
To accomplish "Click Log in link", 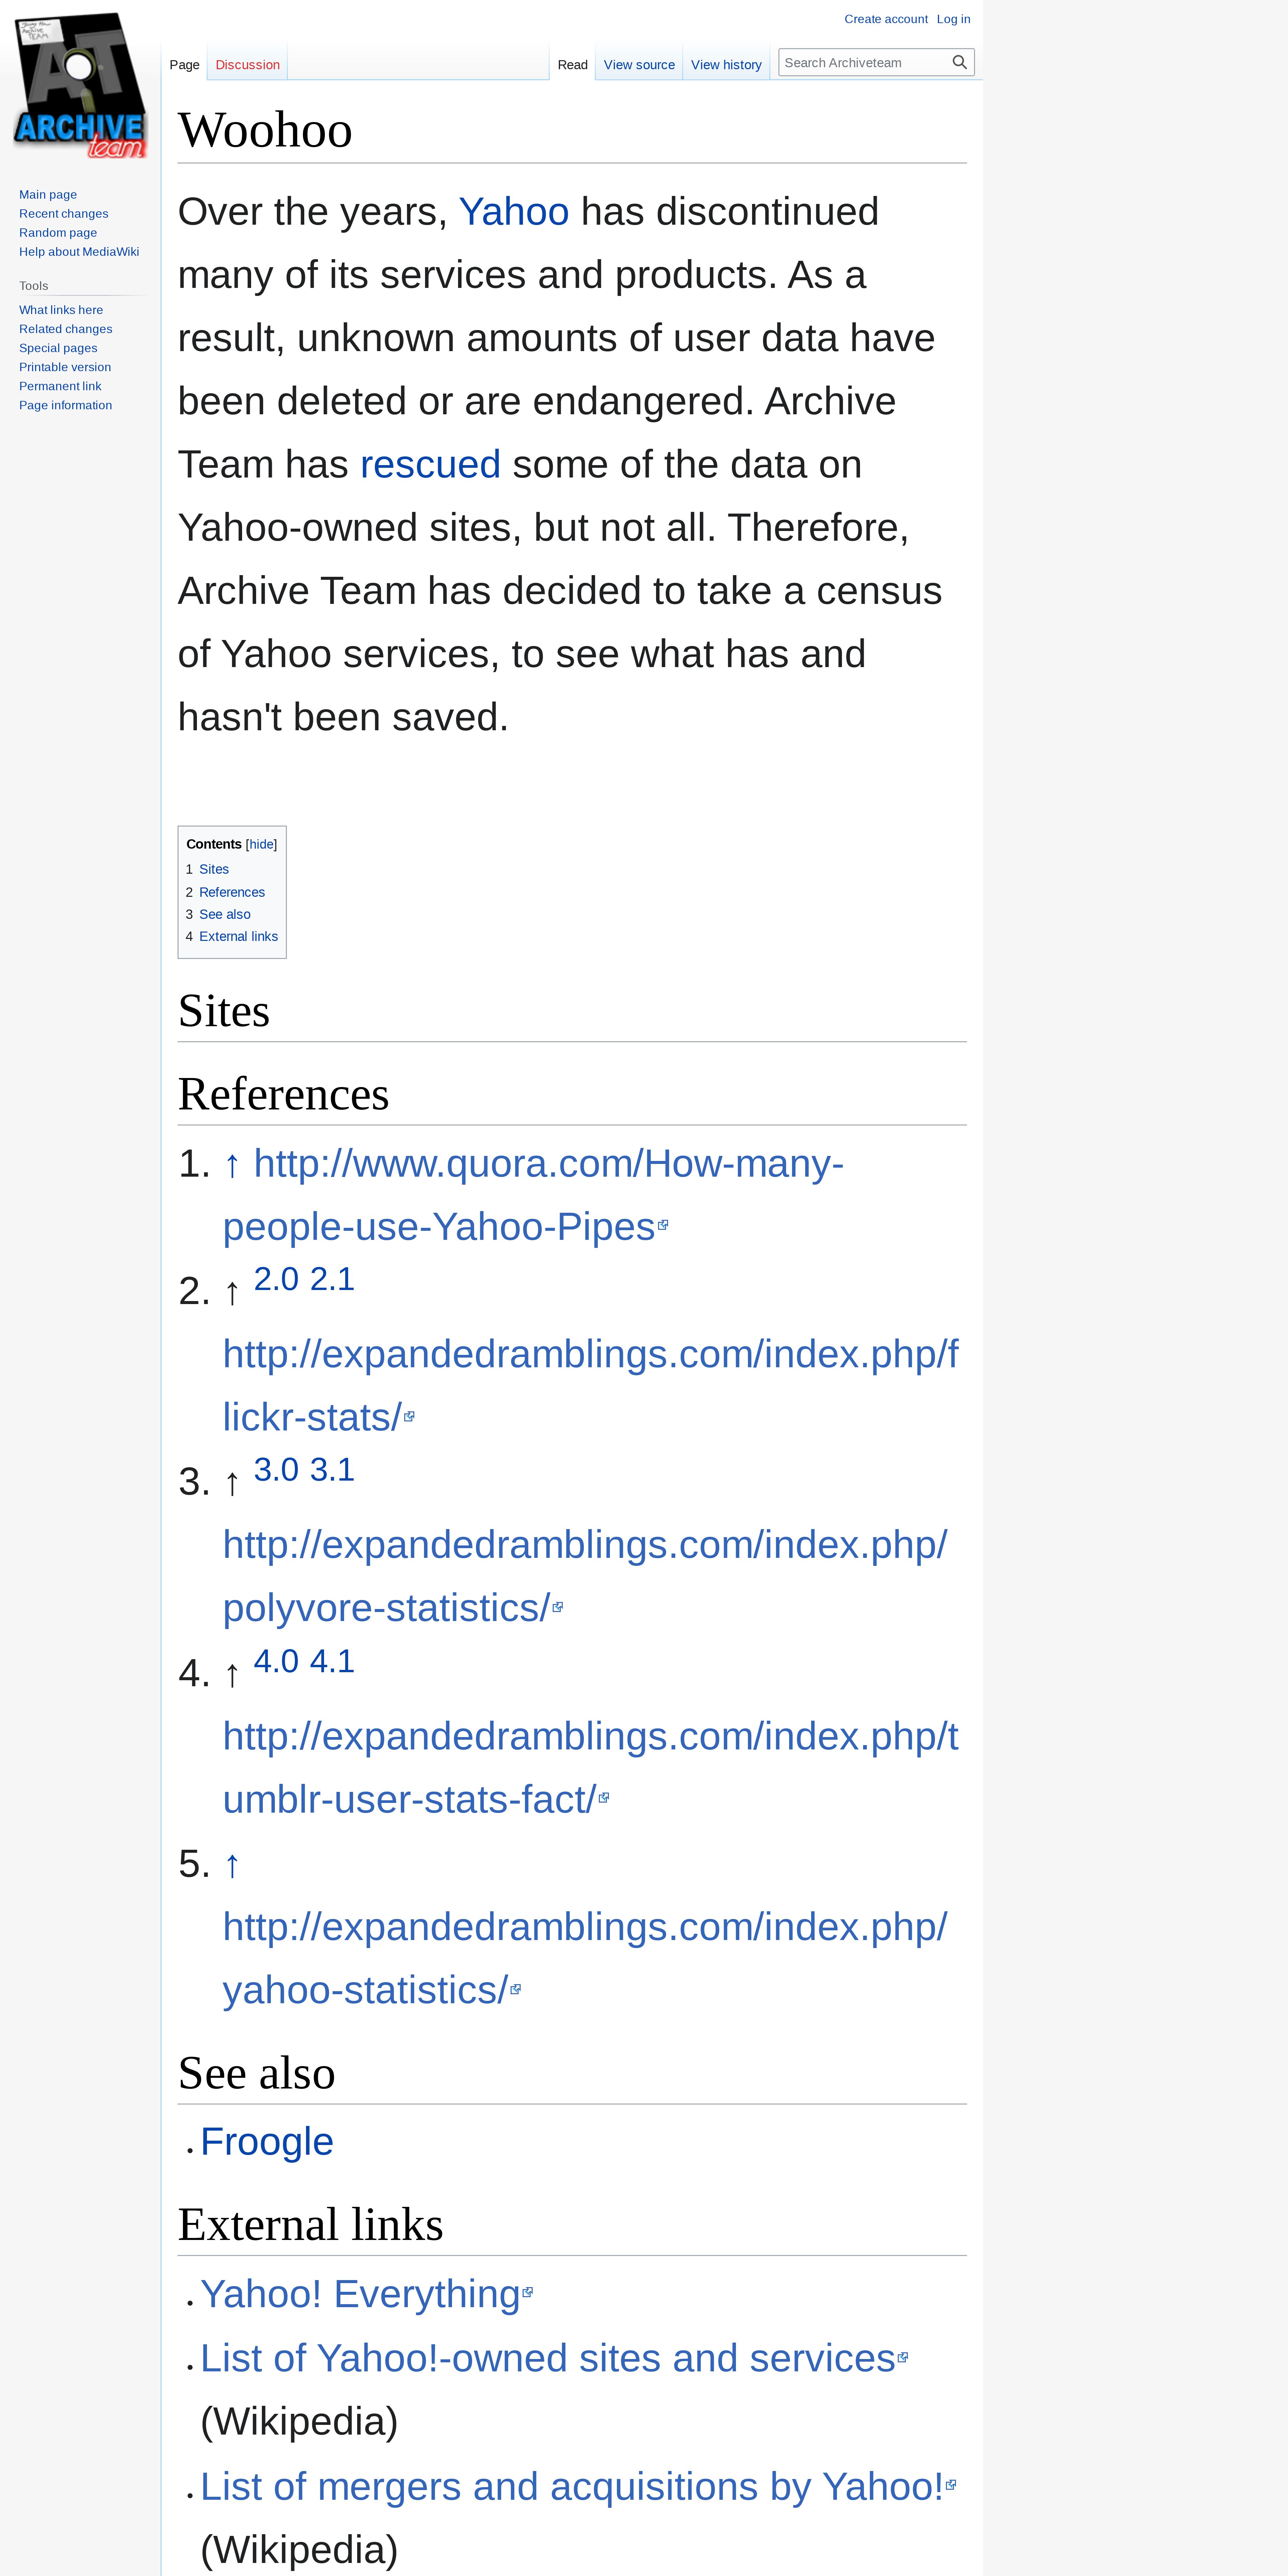I will tap(953, 19).
